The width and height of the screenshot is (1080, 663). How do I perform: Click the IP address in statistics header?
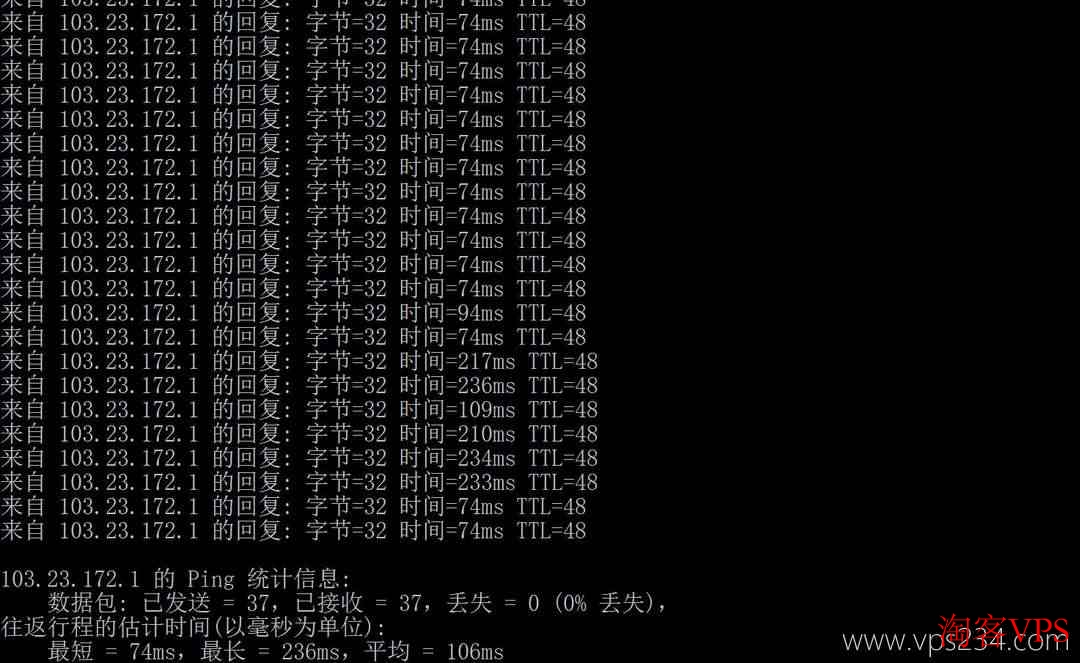click(x=70, y=579)
